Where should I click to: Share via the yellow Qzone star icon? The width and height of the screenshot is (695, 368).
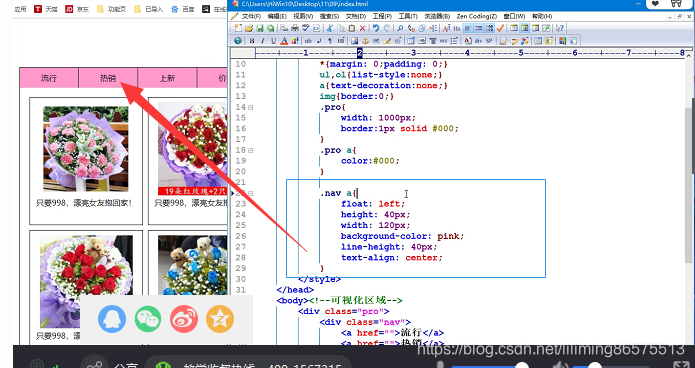220,319
